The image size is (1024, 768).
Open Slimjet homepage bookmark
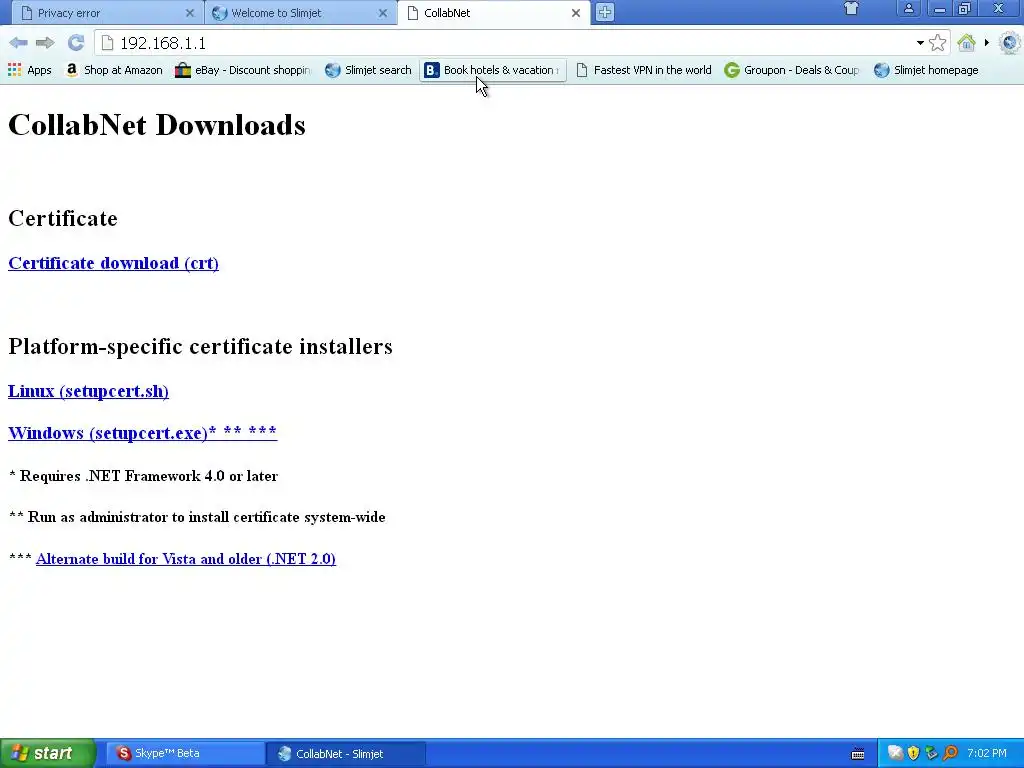(926, 70)
